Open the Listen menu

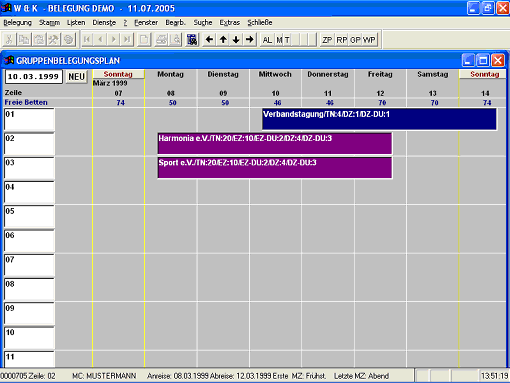click(x=76, y=23)
